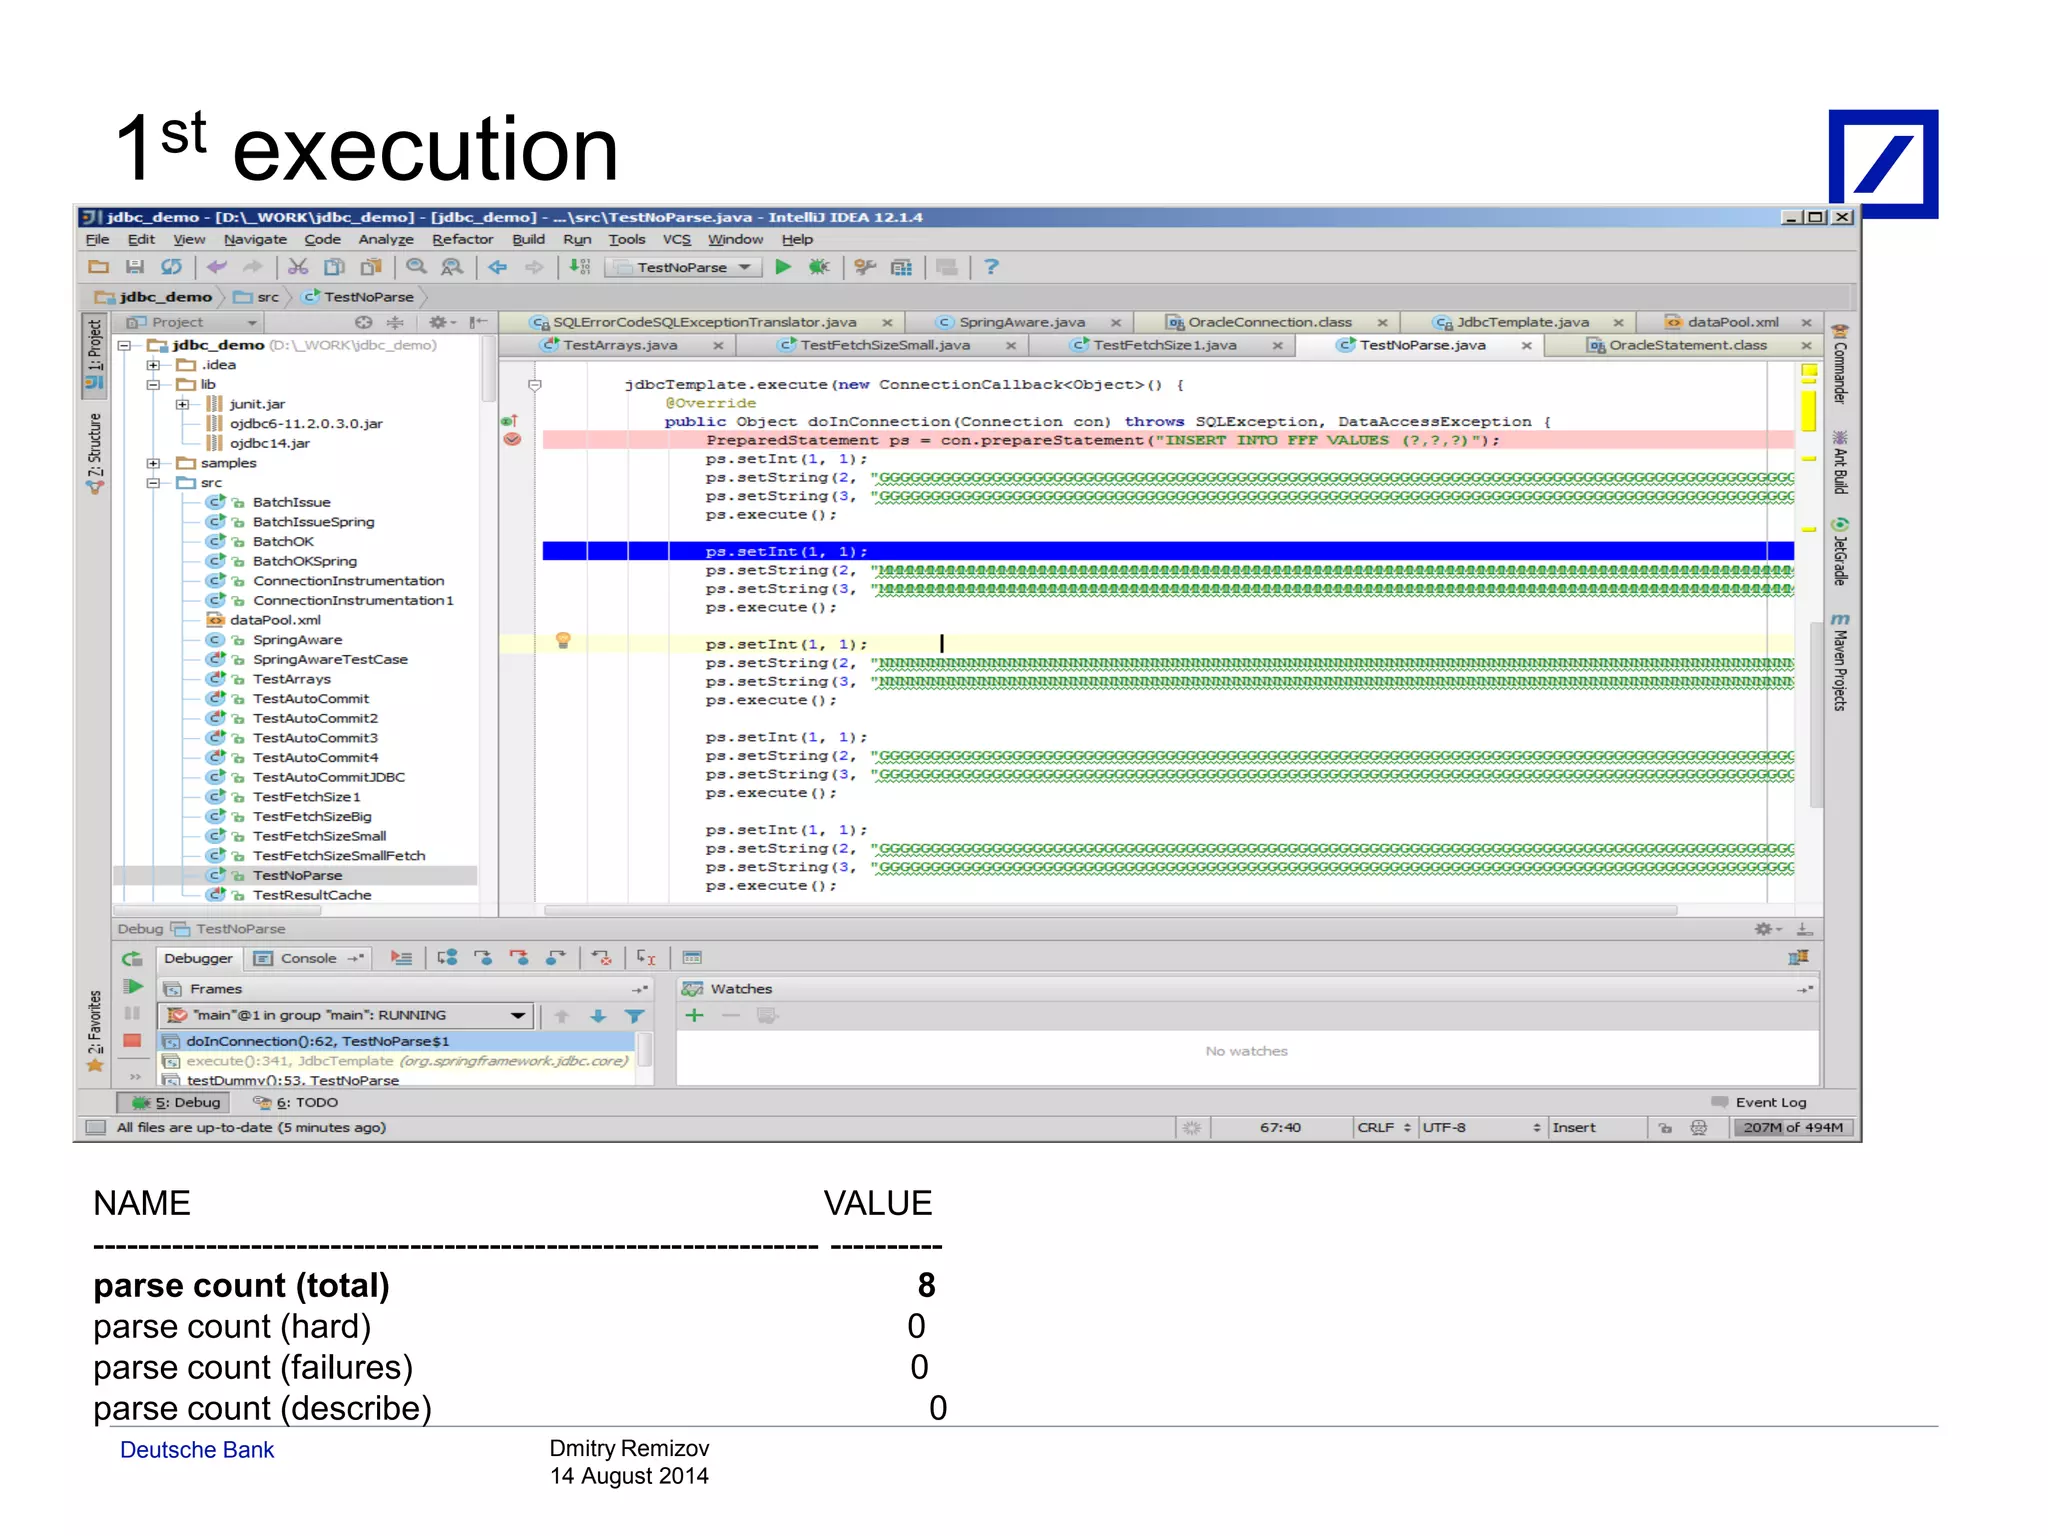Toggle the Ant Build side panel
The width and height of the screenshot is (2048, 1536).
click(1839, 463)
